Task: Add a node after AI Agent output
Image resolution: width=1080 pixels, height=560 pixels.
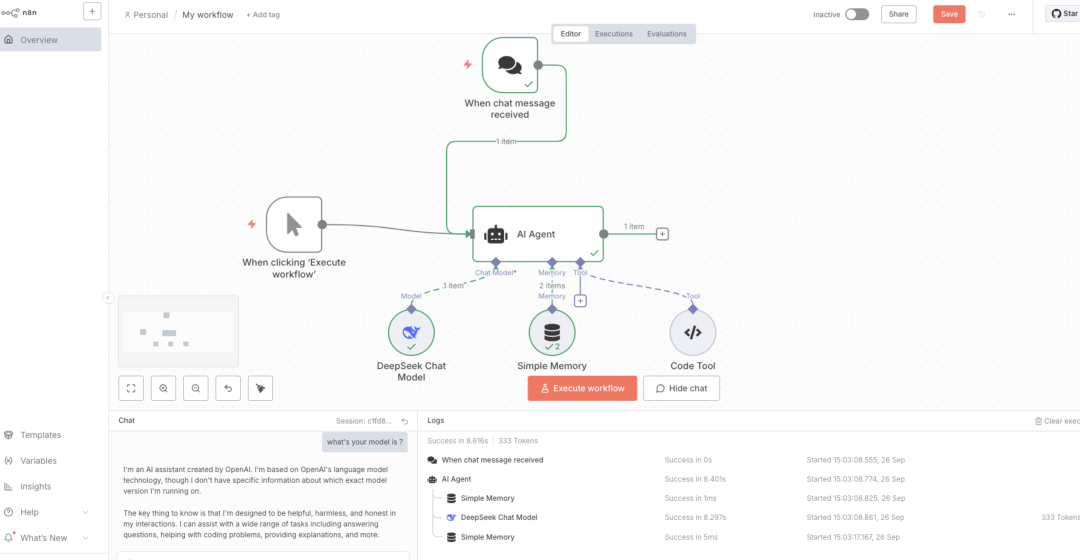Action: pyautogui.click(x=662, y=234)
